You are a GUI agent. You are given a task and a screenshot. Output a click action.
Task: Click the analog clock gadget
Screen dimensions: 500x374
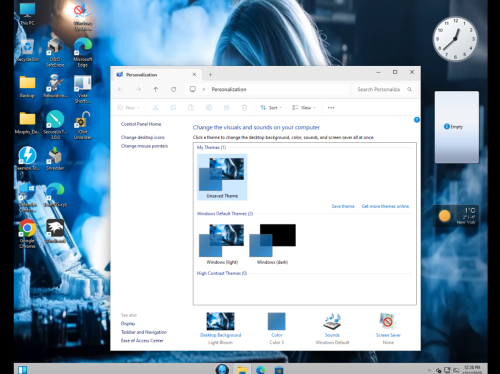click(455, 39)
